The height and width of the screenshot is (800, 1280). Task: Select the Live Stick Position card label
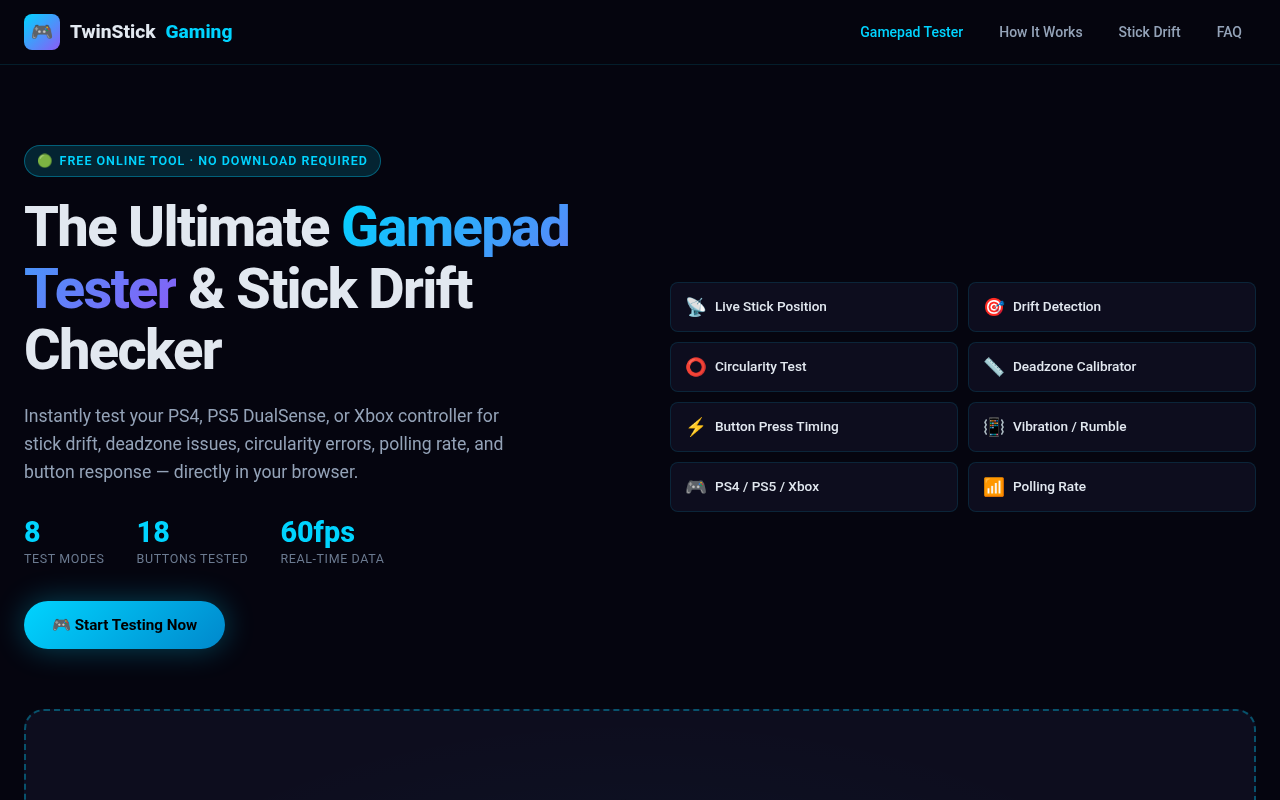(770, 307)
